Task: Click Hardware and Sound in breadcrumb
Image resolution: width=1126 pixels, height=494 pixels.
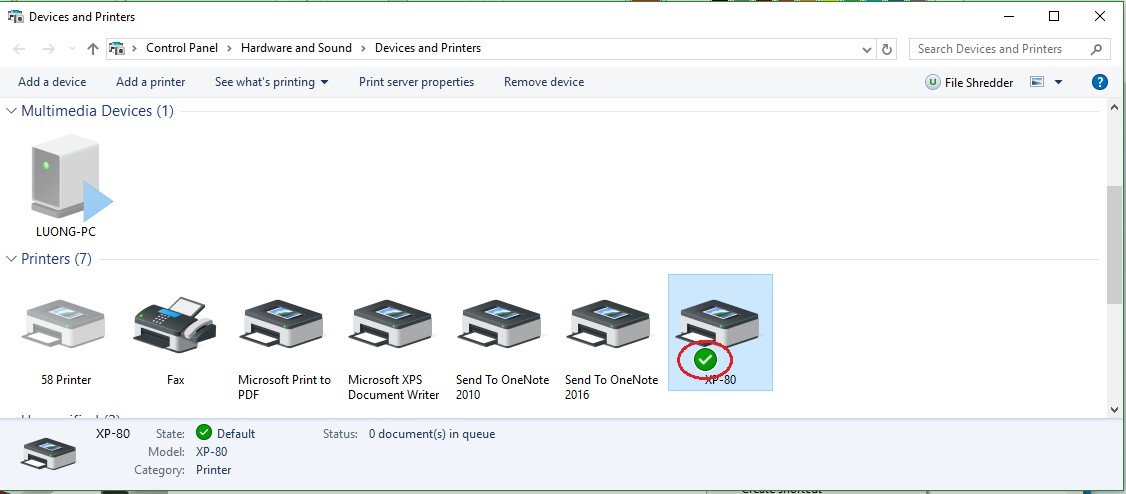Action: coord(296,48)
